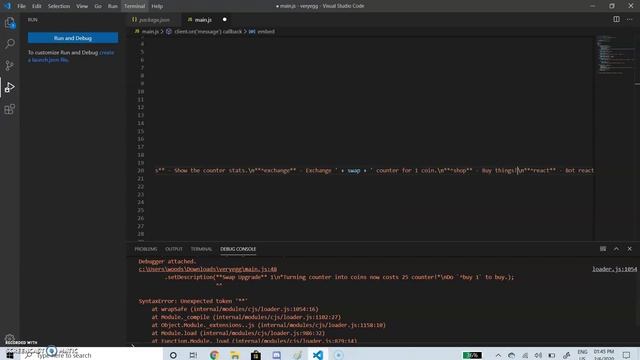This screenshot has width=640, height=360.
Task: Open File Explorer from the taskbar
Action: tap(235, 355)
